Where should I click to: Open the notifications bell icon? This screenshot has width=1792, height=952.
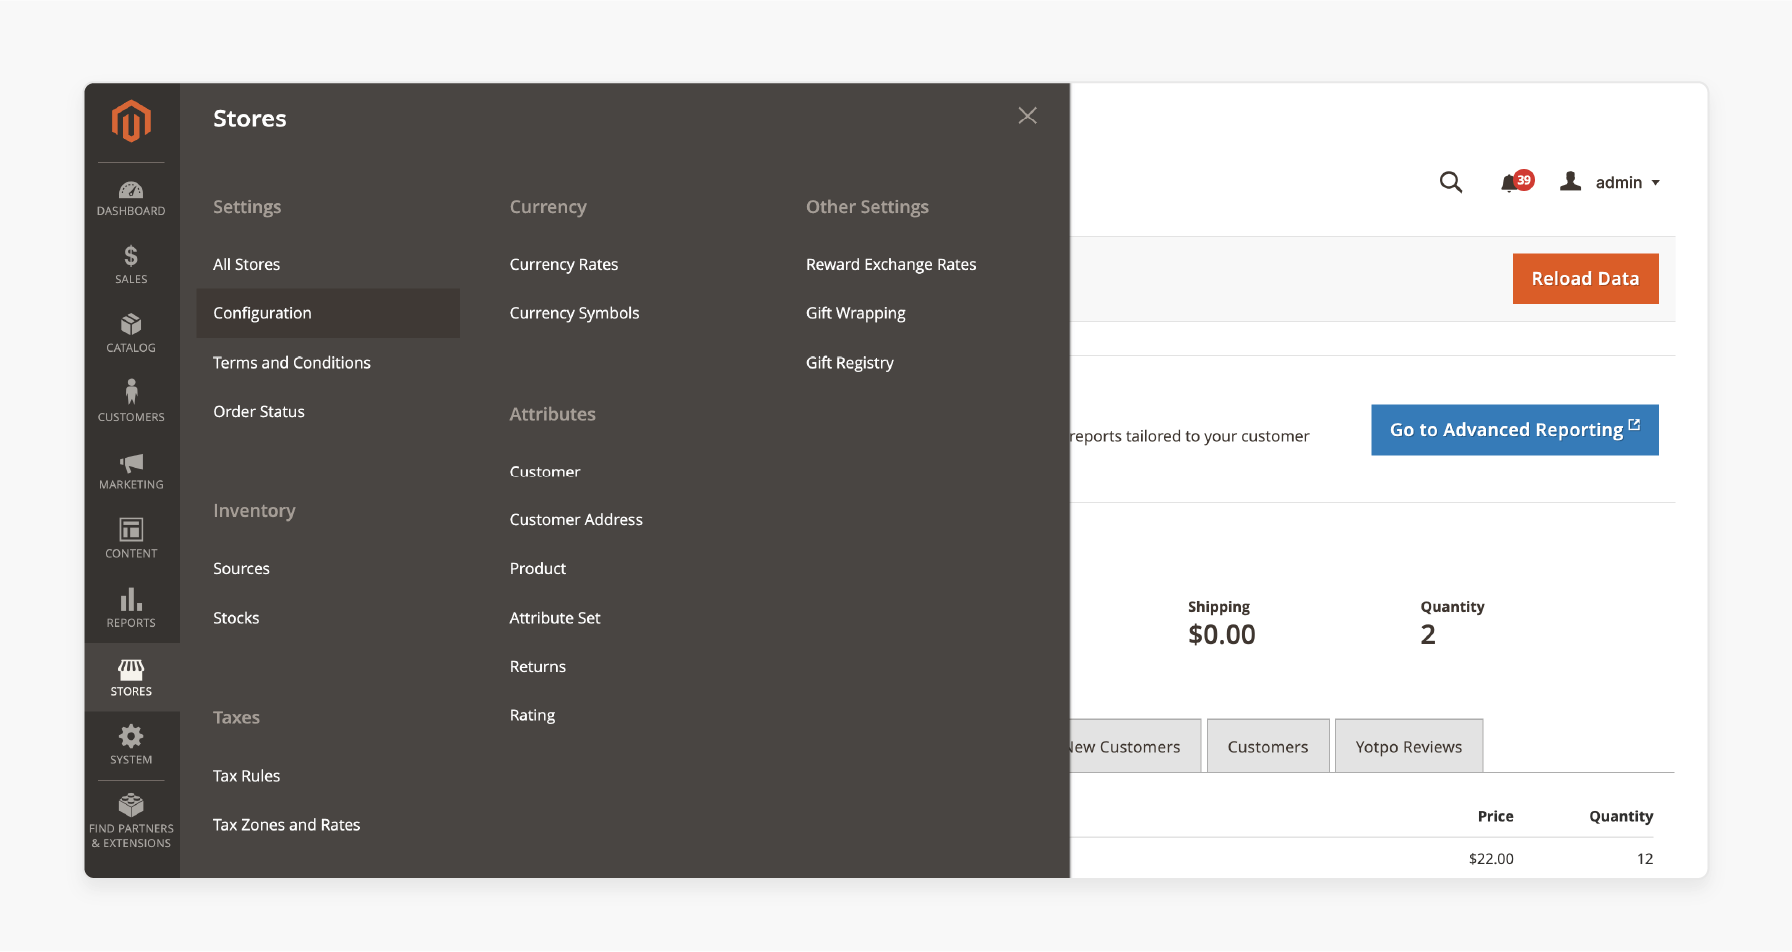pyautogui.click(x=1509, y=183)
